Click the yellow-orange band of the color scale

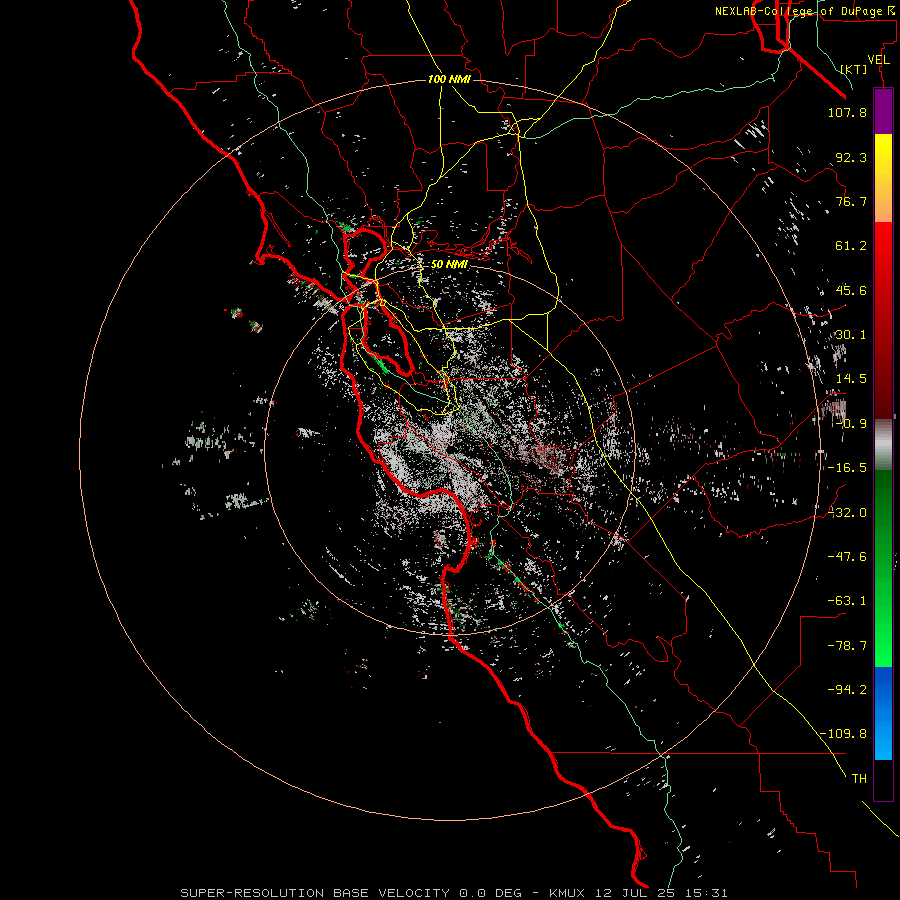pos(883,178)
